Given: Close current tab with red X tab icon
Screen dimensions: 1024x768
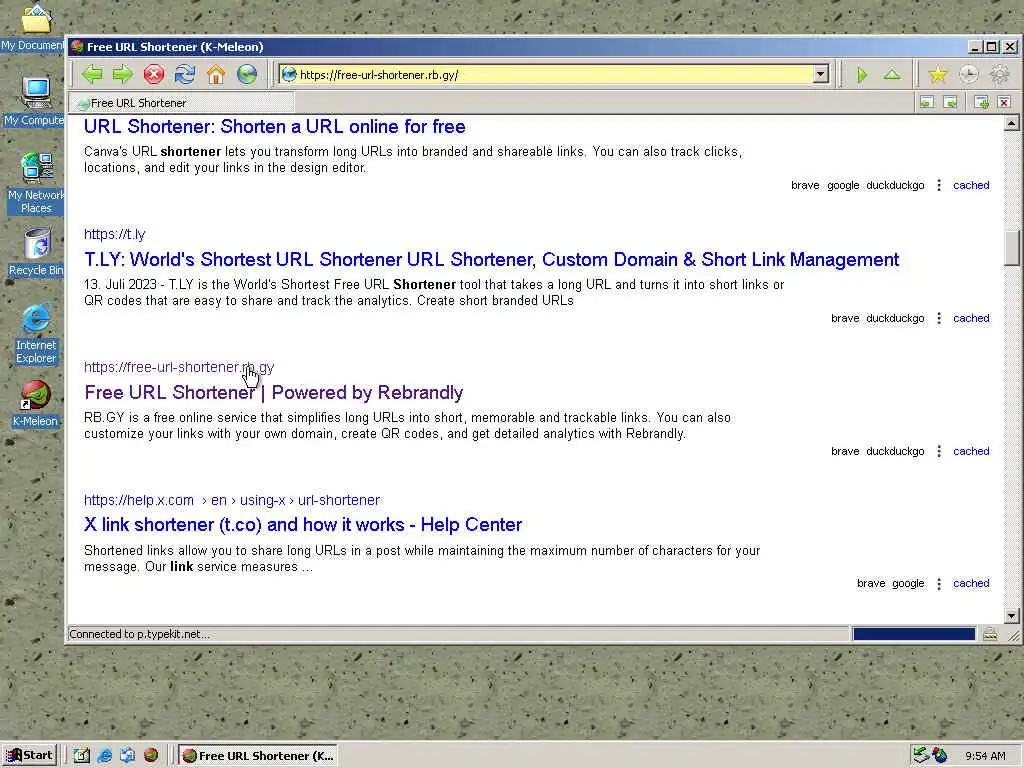Looking at the screenshot, I should (x=1004, y=102).
